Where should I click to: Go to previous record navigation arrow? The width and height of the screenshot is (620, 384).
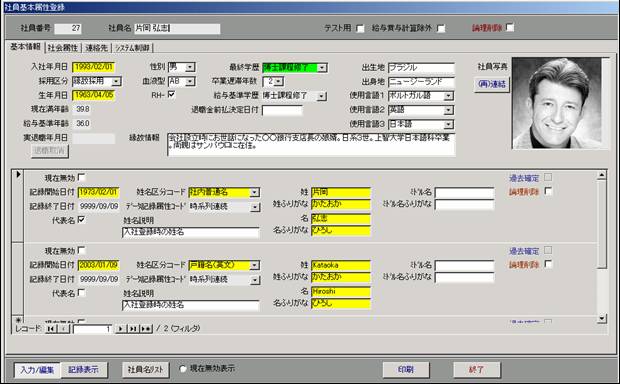[x=64, y=329]
